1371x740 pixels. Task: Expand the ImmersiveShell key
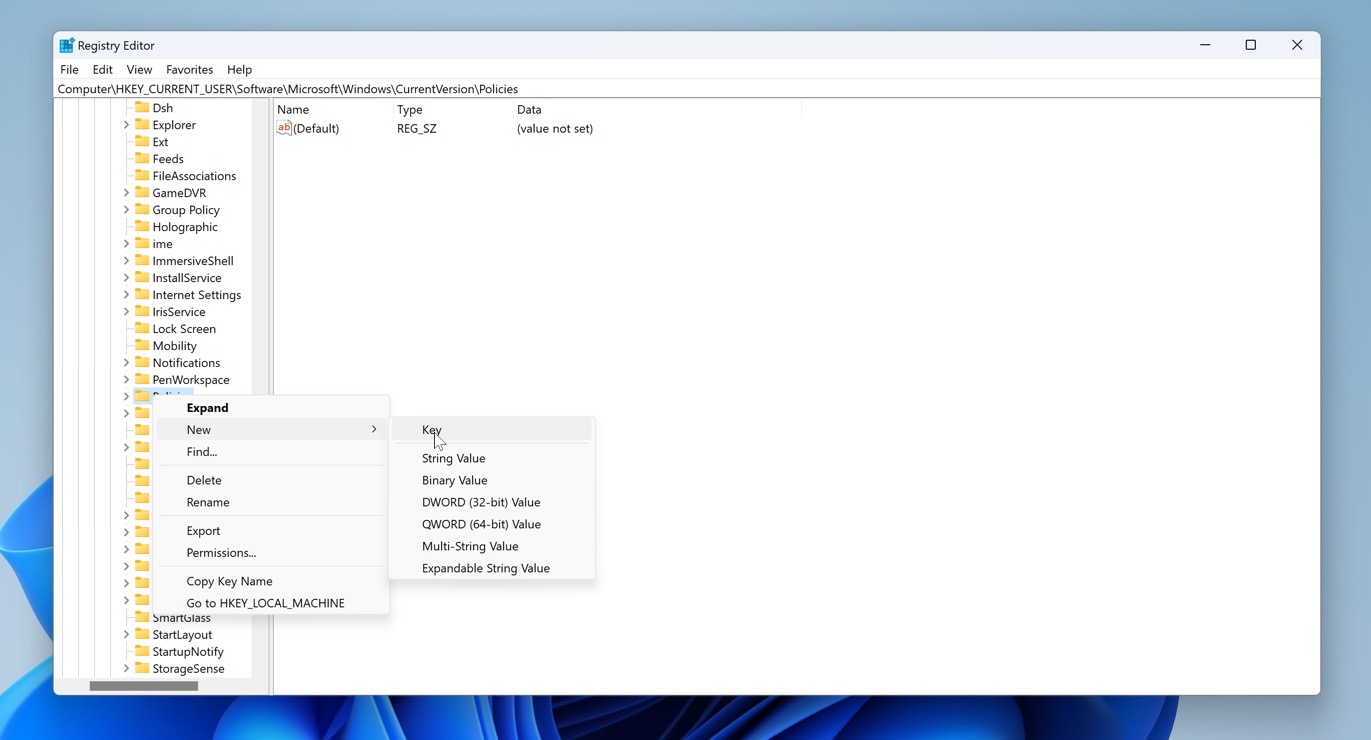126,261
